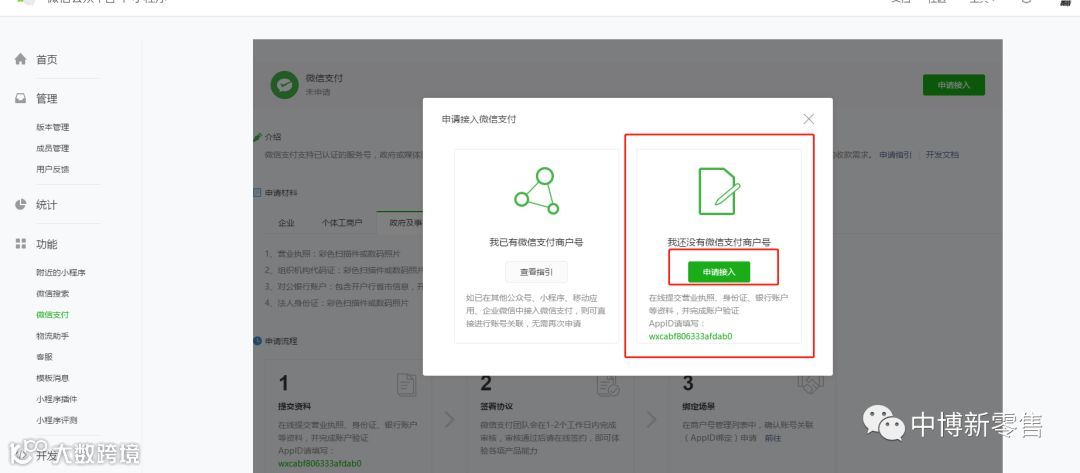
Task: Click step 2 签署协议 heading
Action: [x=497, y=406]
